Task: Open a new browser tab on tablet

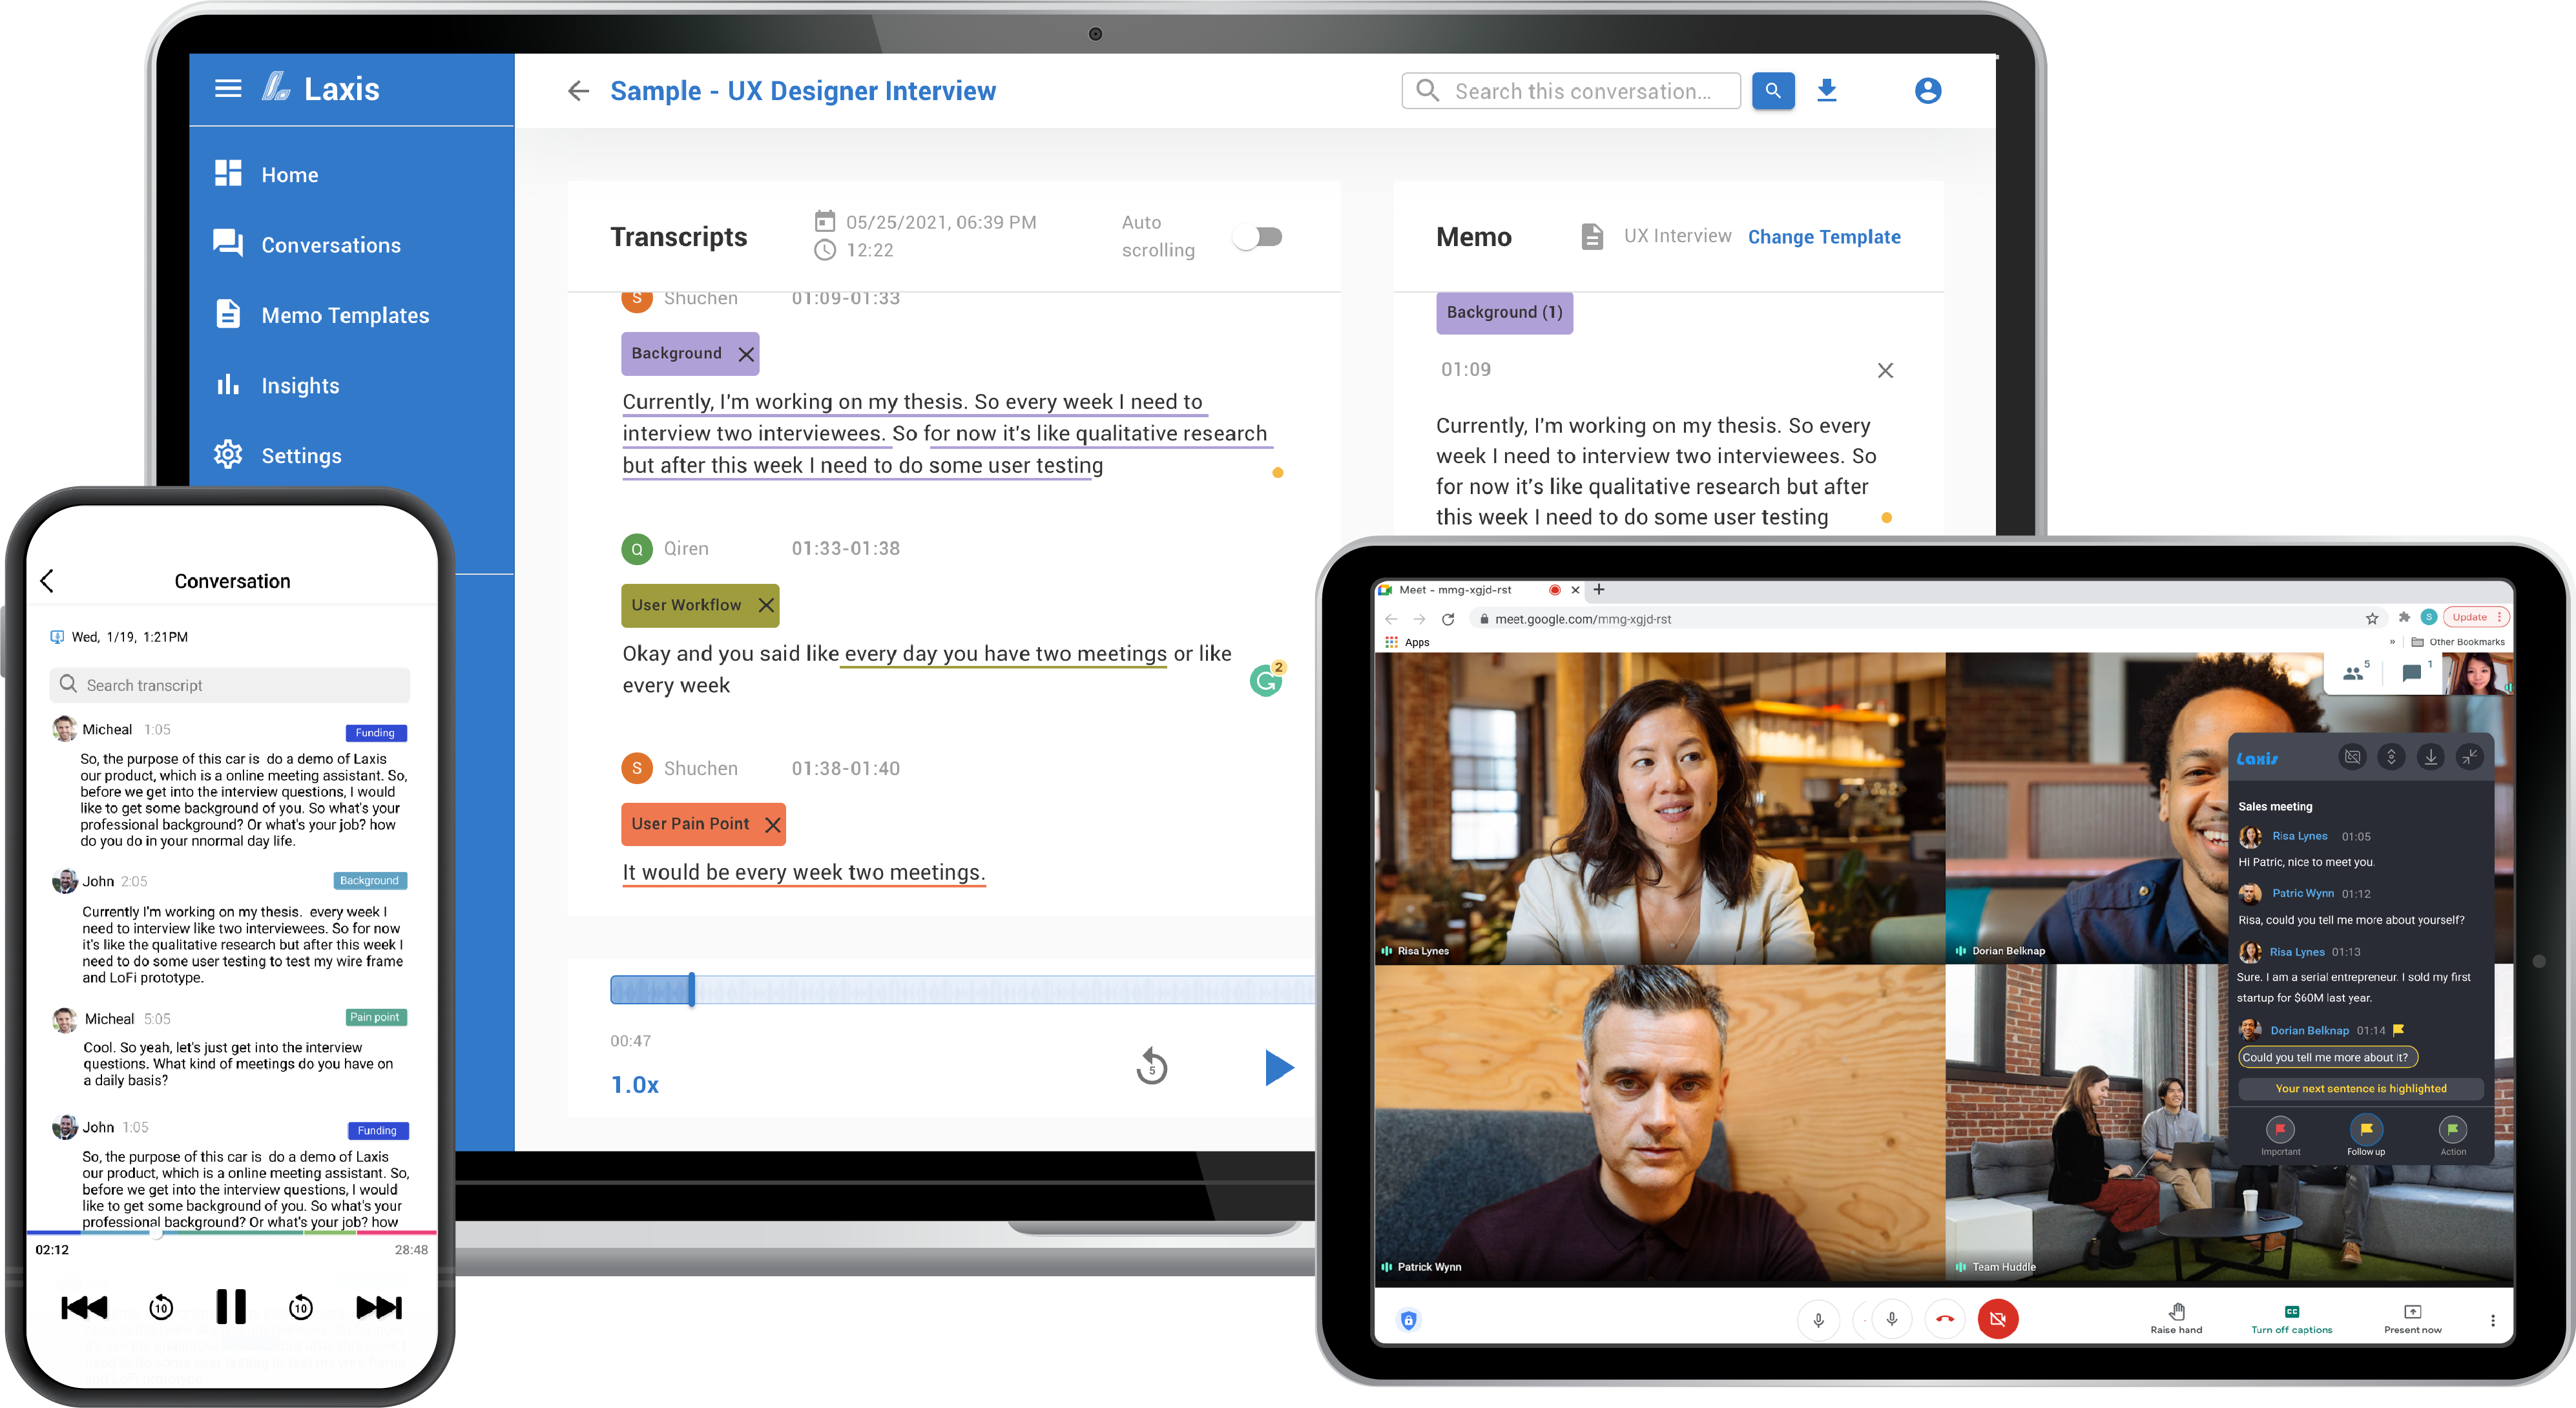Action: point(1599,590)
